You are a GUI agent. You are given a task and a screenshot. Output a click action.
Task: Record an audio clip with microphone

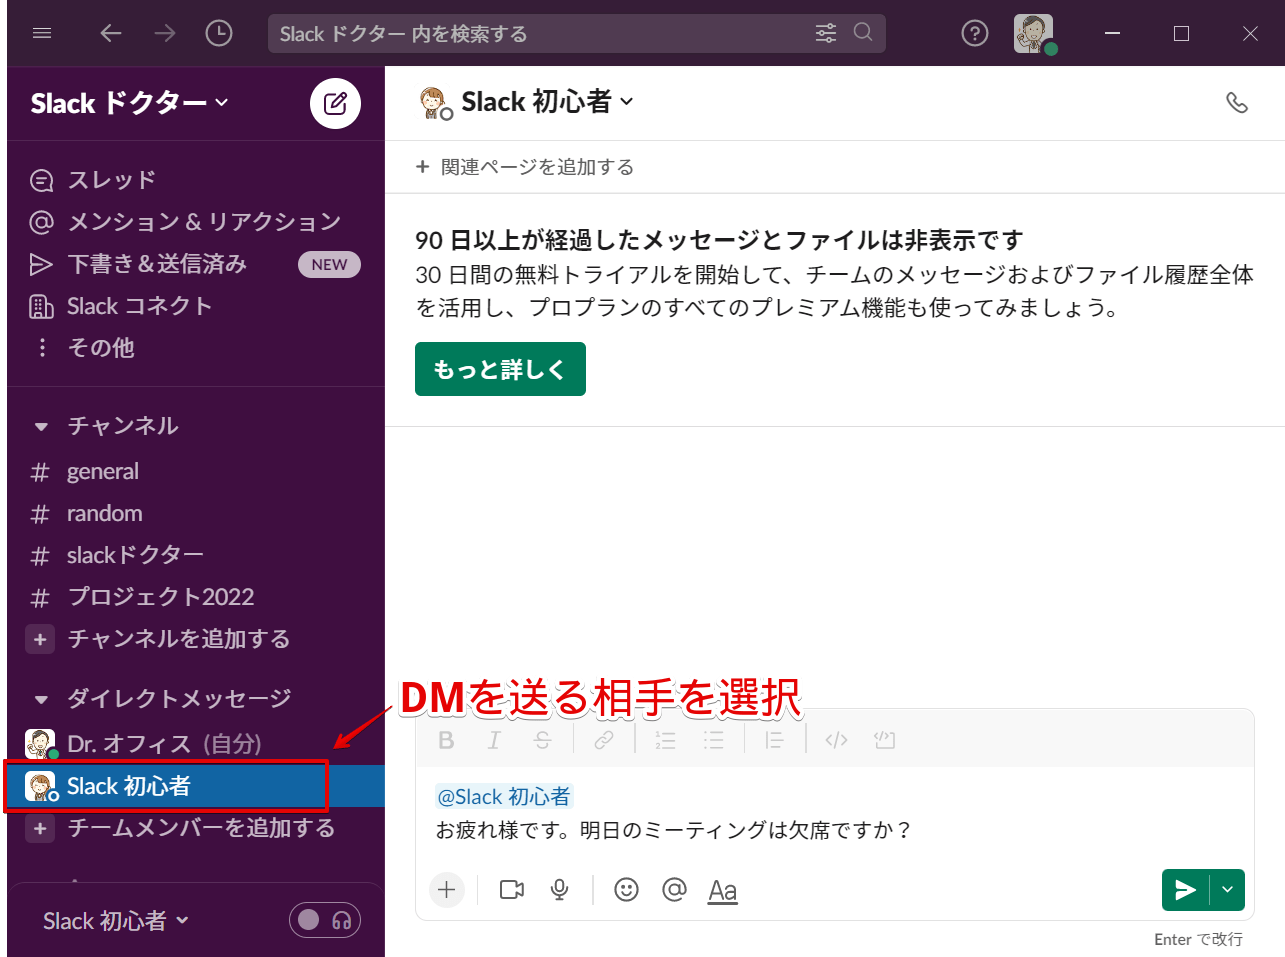tap(560, 890)
